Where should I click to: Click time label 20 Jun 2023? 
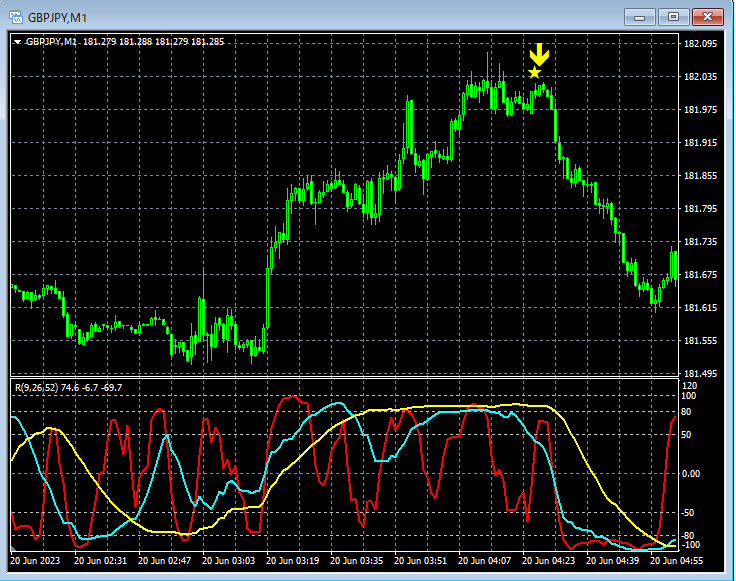(x=35, y=561)
